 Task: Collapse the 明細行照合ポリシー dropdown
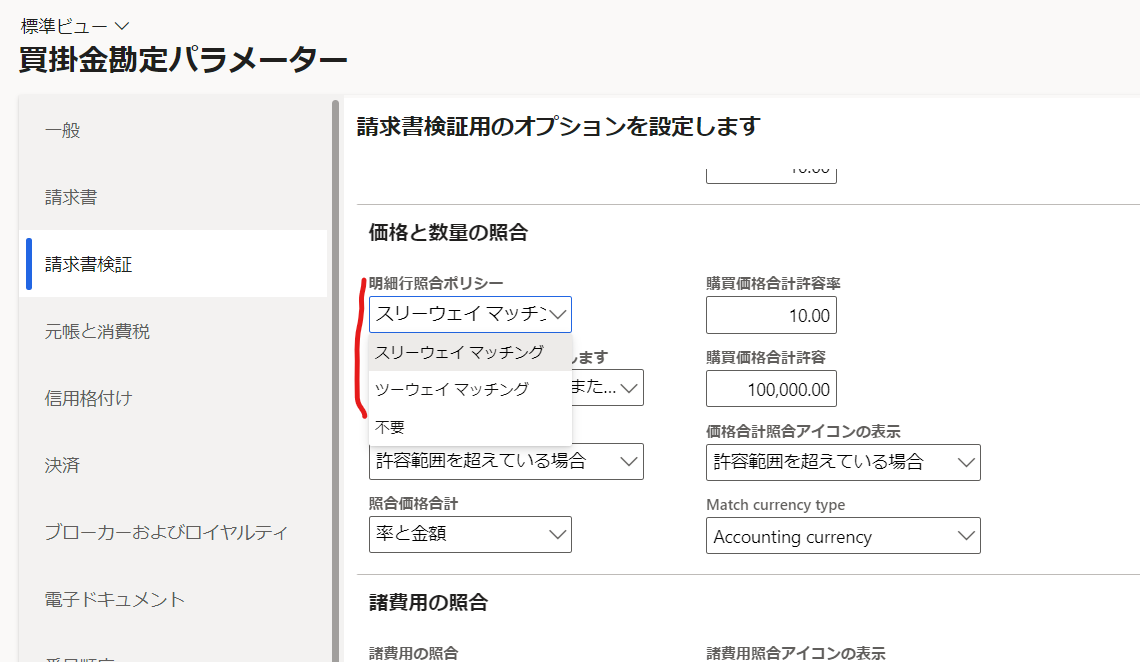[558, 314]
